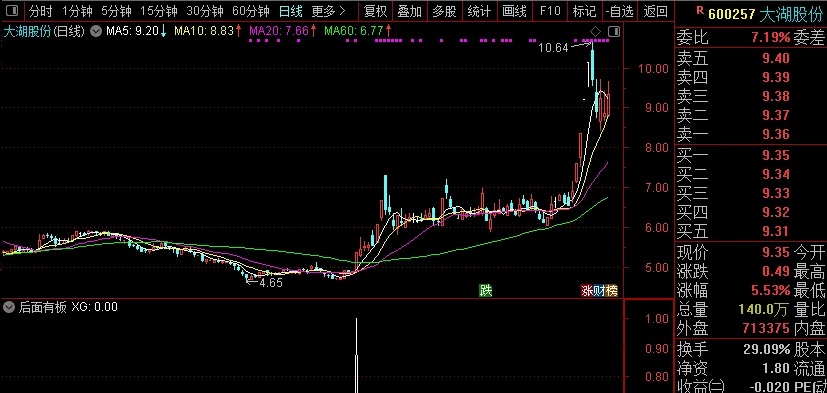This screenshot has width=827, height=393.
Task: Click 买五 price 9.31
Action: (775, 232)
